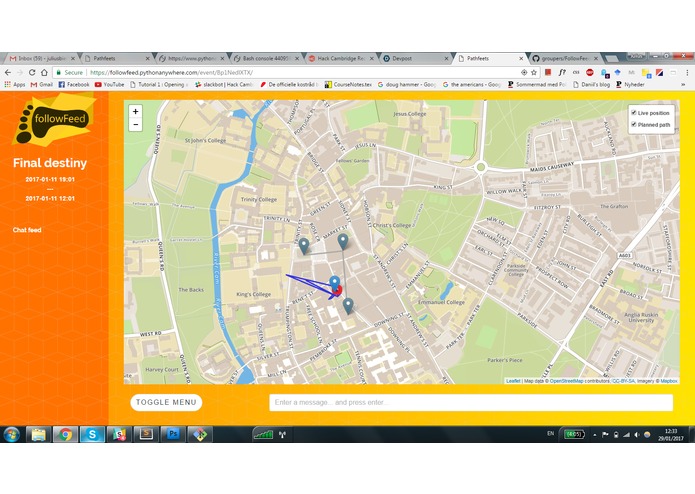Screen dimensions: 695x494
Task: Open the Nyheder bookmark
Action: pyautogui.click(x=630, y=84)
